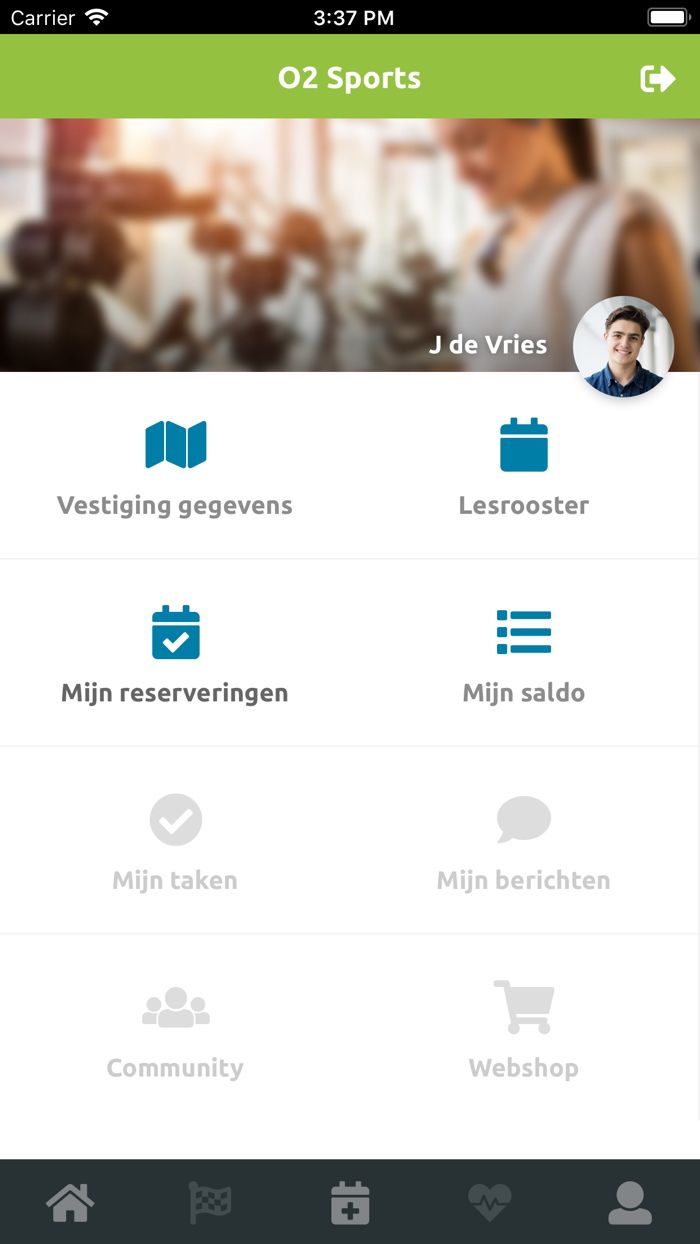Viewport: 700px width, 1244px height.
Task: Tap the Mijn saldo list icon
Action: (x=524, y=632)
